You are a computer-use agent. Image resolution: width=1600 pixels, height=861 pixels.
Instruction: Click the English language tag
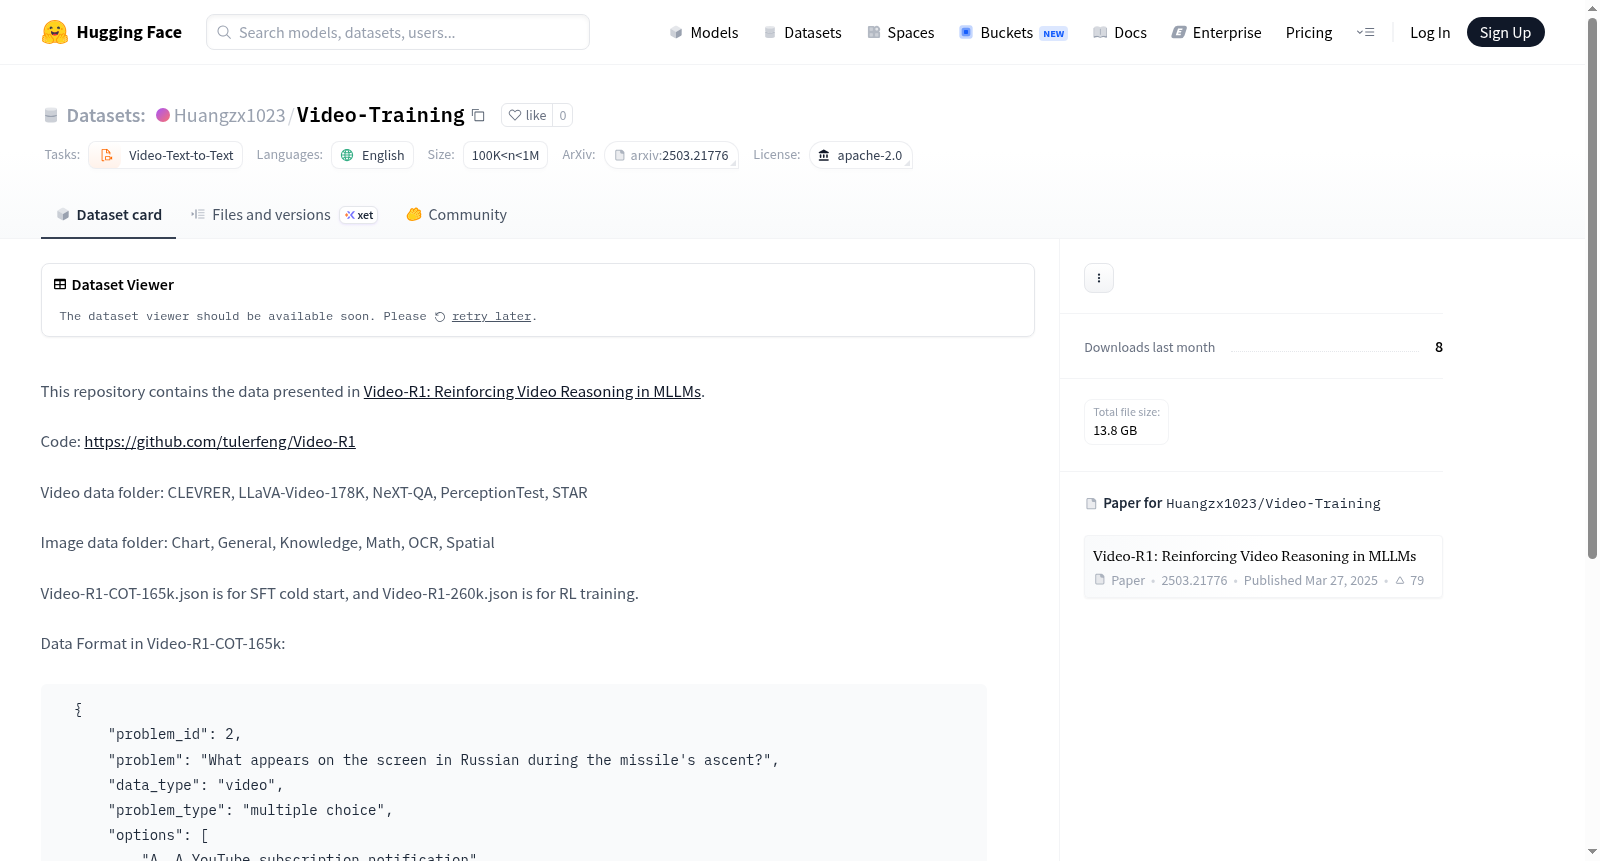[x=373, y=155]
